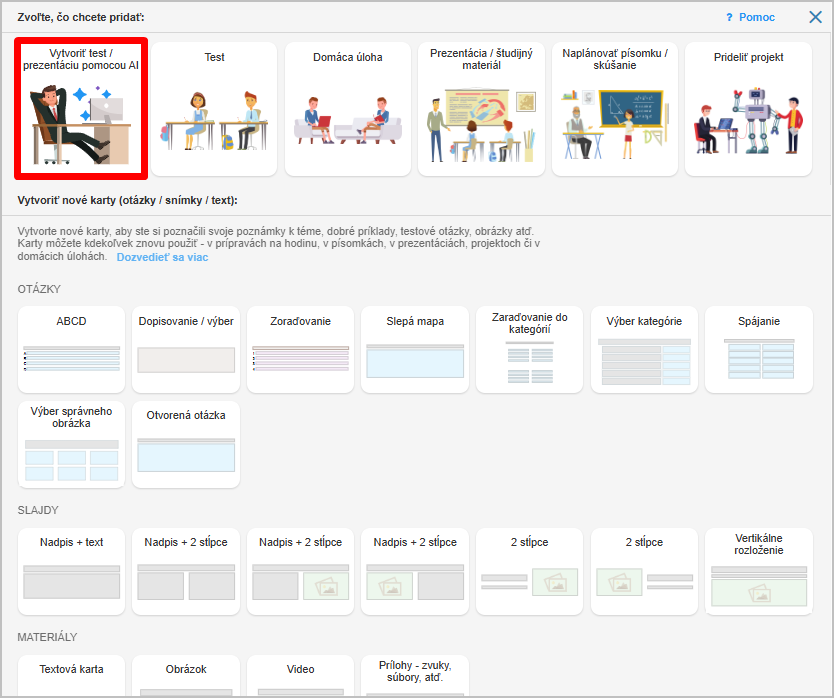The height and width of the screenshot is (698, 834).
Task: Open the Pomoc help link
Action: click(x=750, y=18)
